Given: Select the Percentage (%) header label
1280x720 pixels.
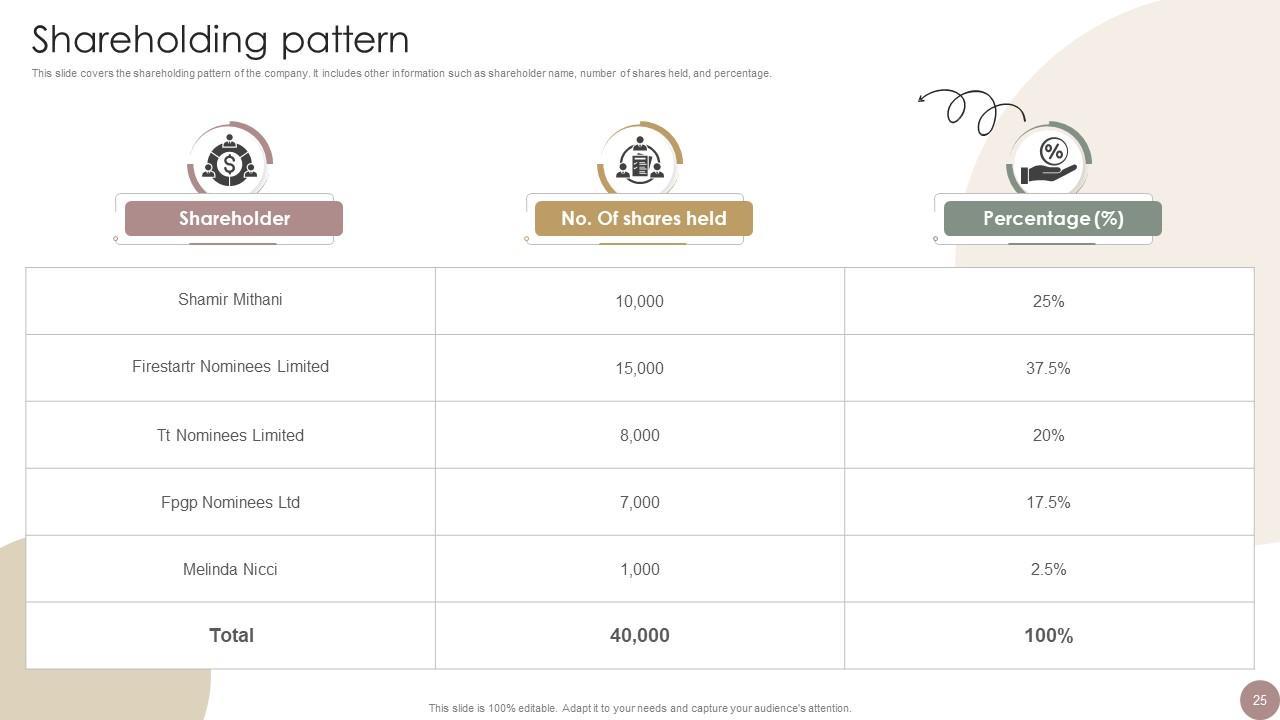Looking at the screenshot, I should [x=1053, y=218].
